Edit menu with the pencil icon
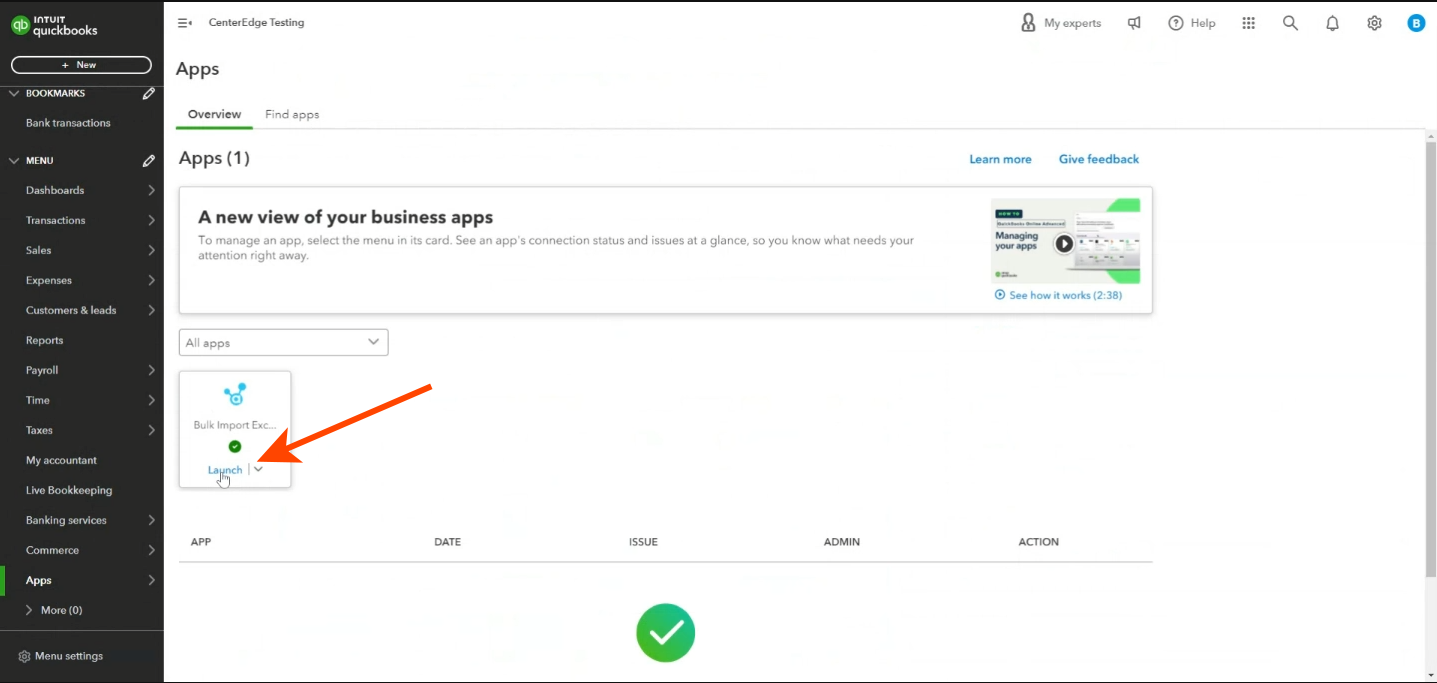1437x683 pixels. (149, 160)
